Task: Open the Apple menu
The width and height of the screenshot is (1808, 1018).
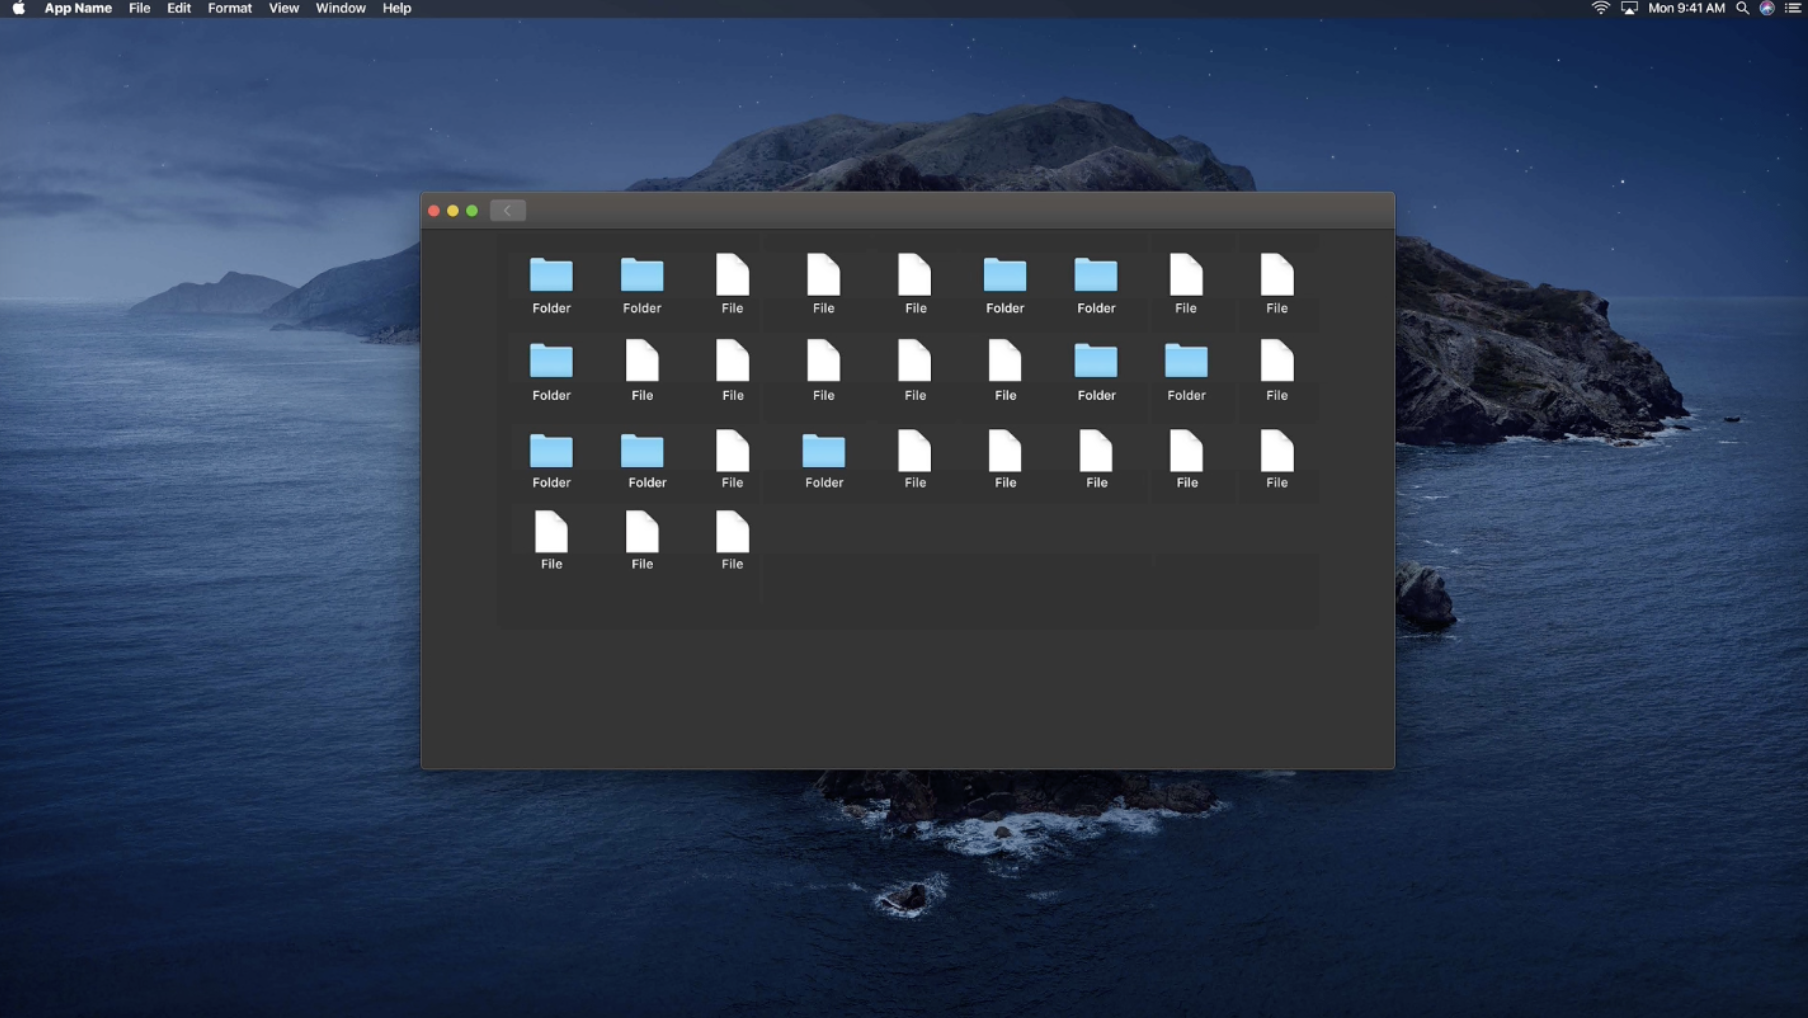Action: tap(18, 8)
